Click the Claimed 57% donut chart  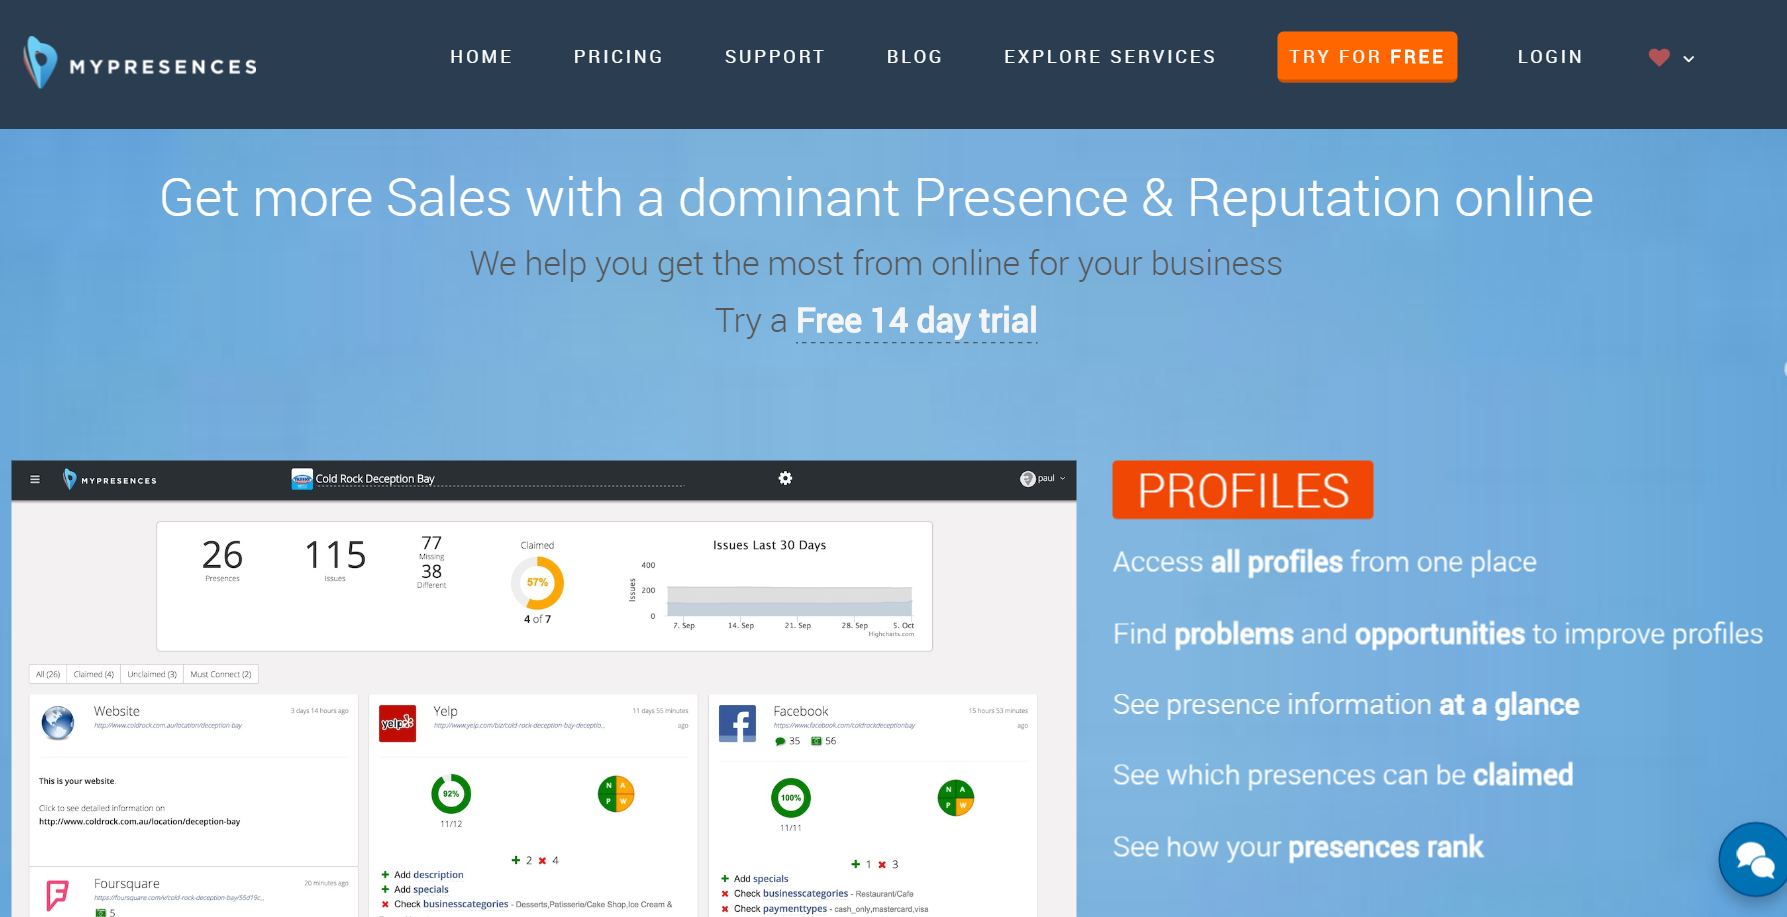538,583
